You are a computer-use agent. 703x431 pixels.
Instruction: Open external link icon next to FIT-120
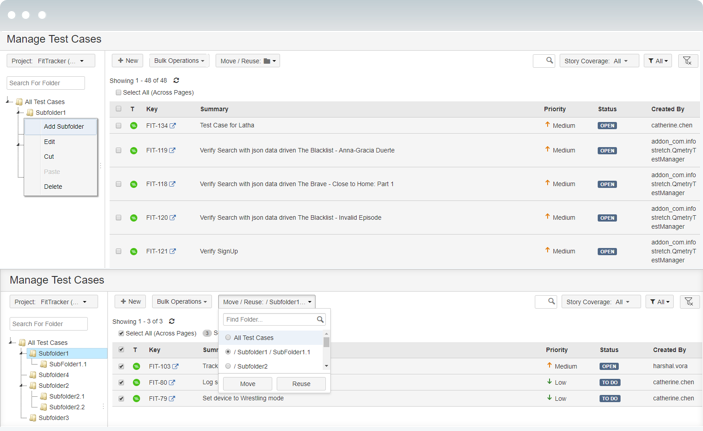click(x=173, y=218)
